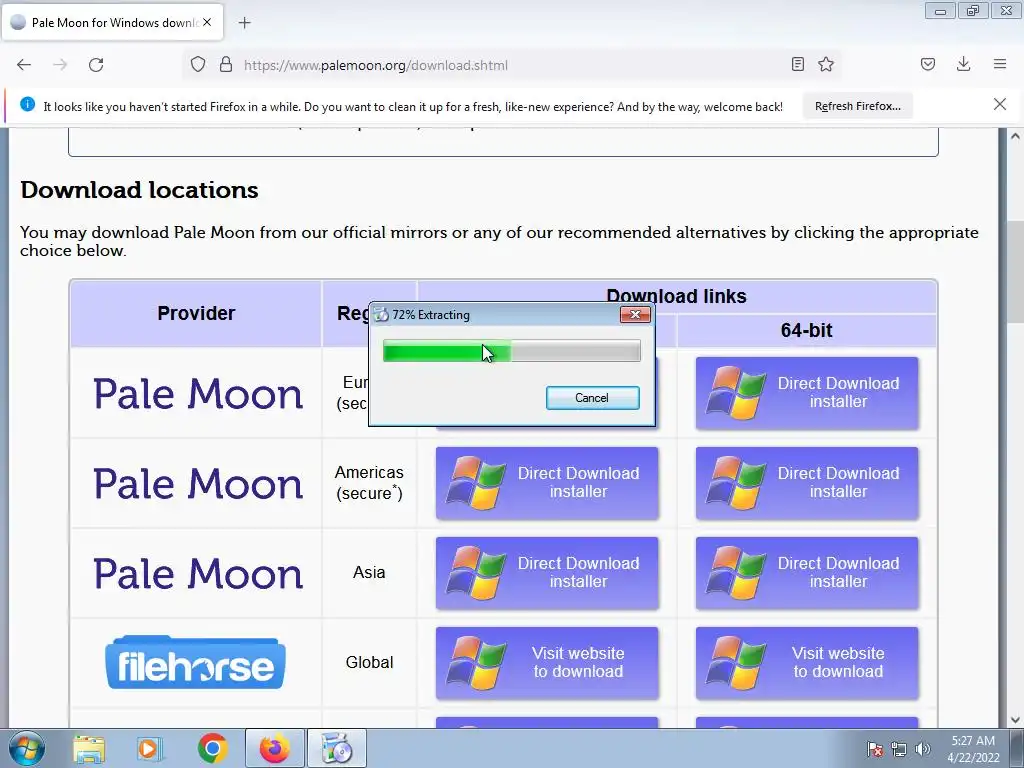Viewport: 1024px width, 768px height.
Task: Click the site security padlock icon
Action: pyautogui.click(x=226, y=65)
